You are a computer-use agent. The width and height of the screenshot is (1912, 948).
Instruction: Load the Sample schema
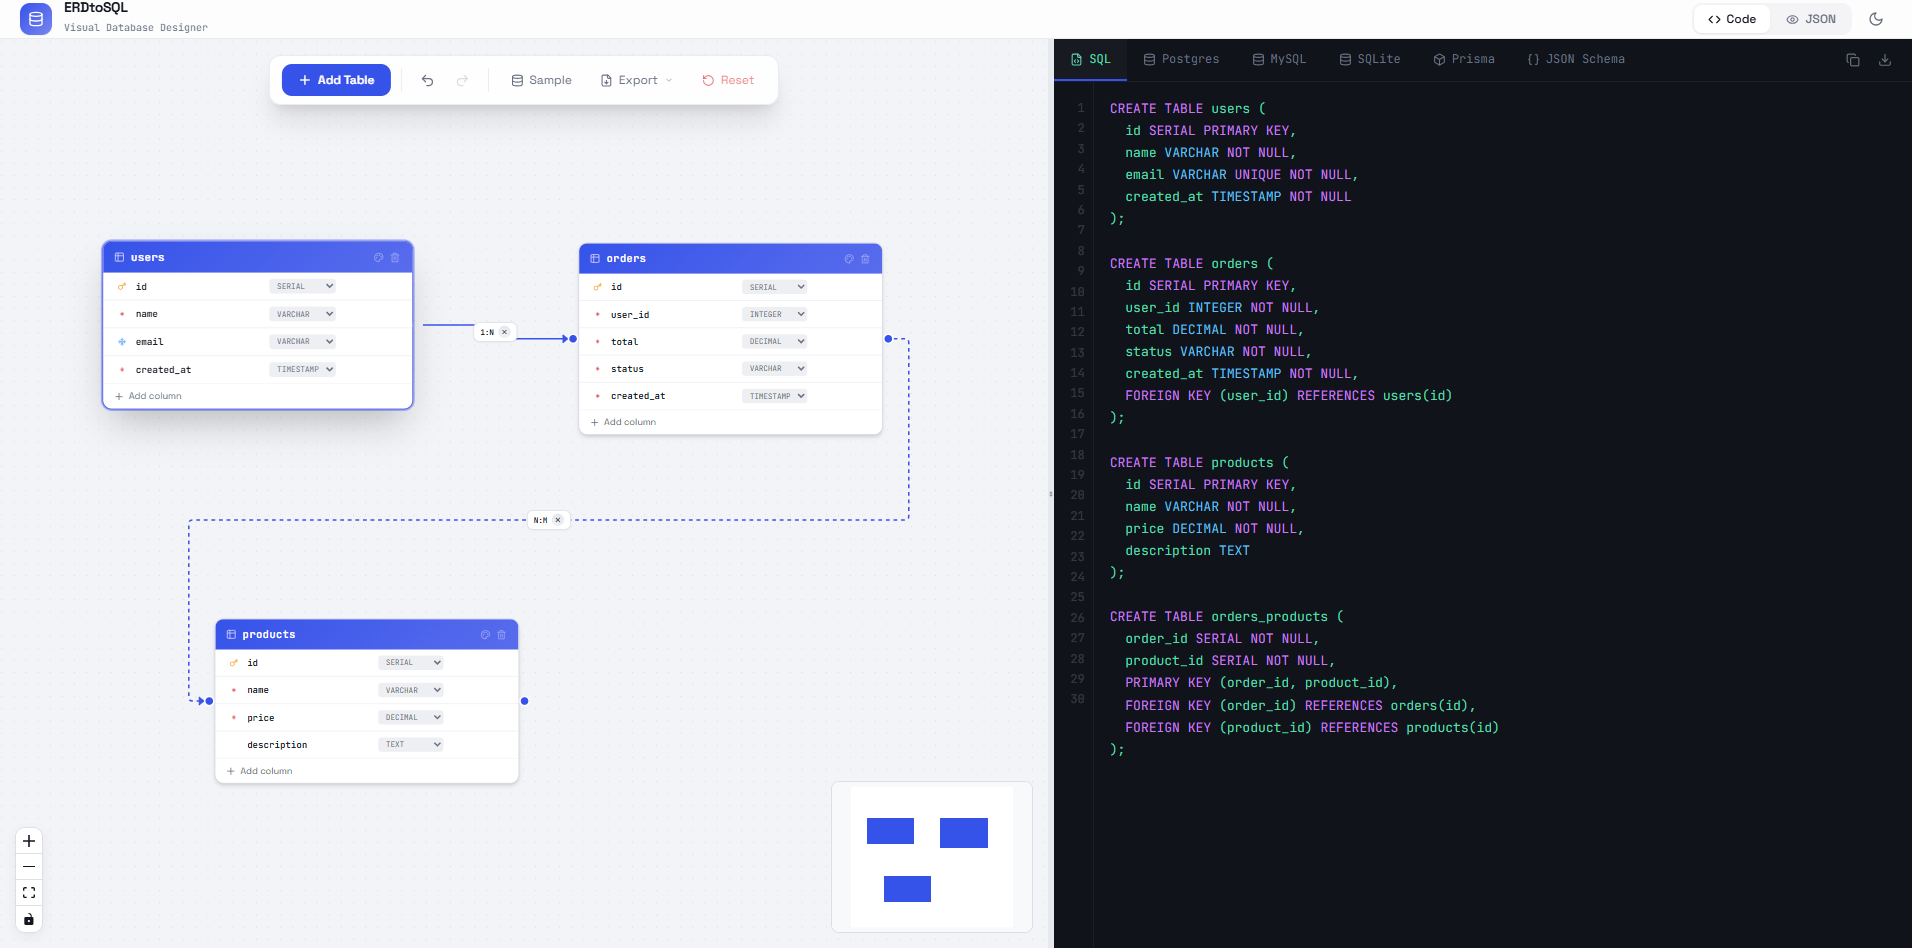541,80
